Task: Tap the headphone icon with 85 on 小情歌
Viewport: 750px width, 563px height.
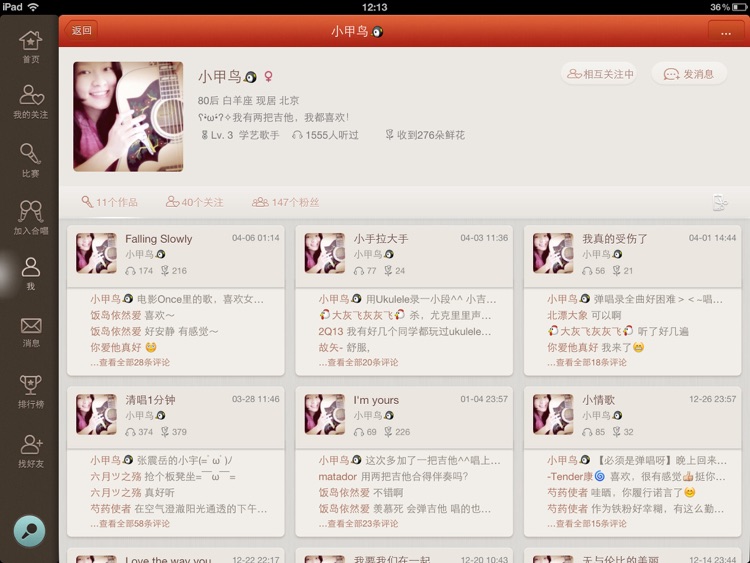Action: click(587, 432)
